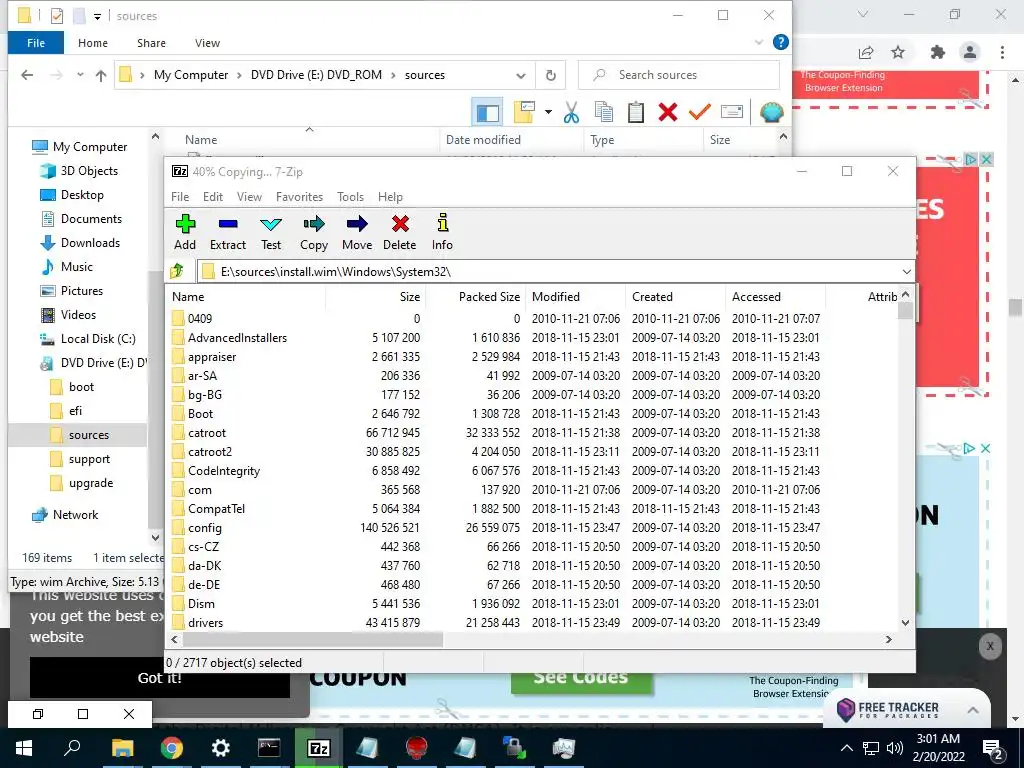Open the new folder icon dropdown arrow
Viewport: 1024px width, 768px height.
[549, 112]
